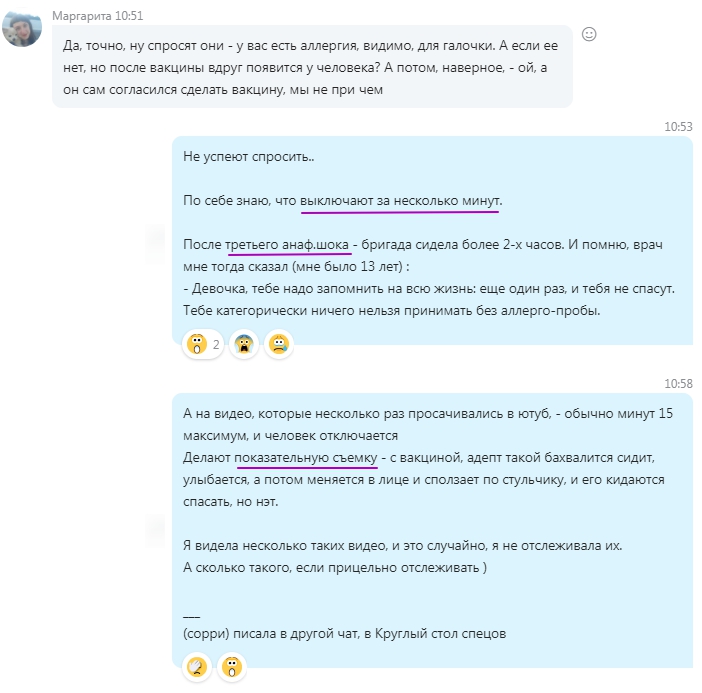Click the sender name Маргарита
The image size is (702, 693).
81,16
